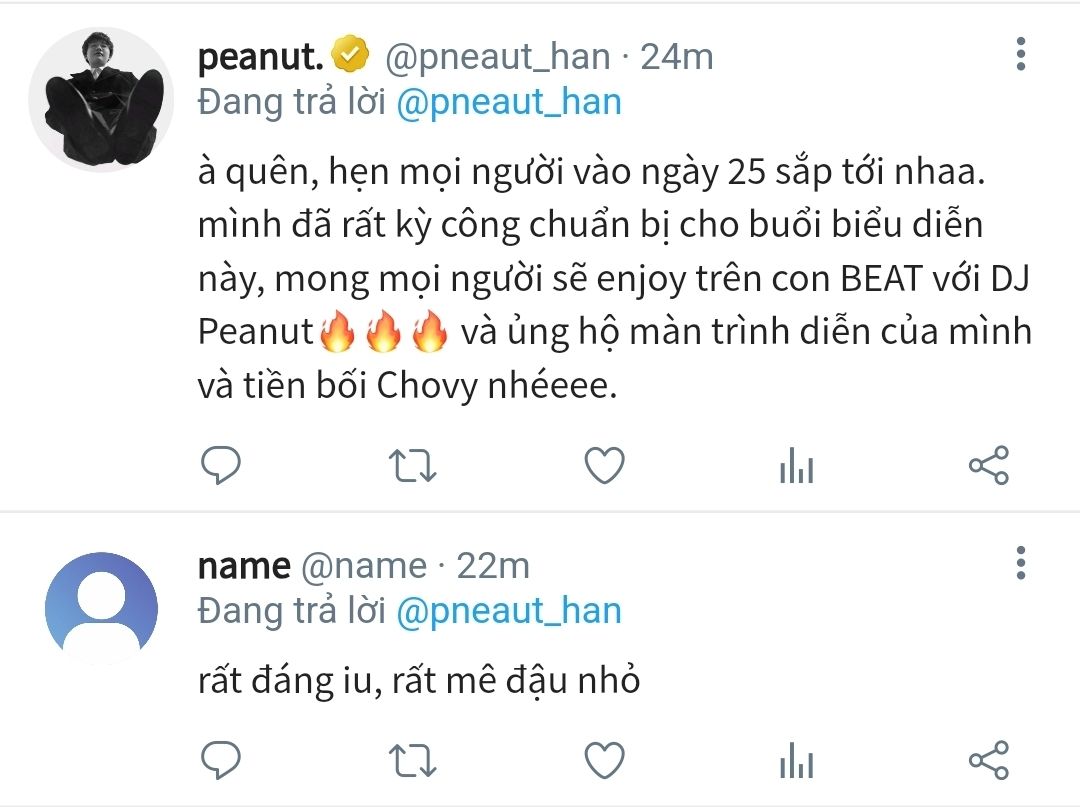Viewport: 1080px width, 807px height.
Task: Click @pneaut_han mention in name's reply
Action: pos(509,610)
